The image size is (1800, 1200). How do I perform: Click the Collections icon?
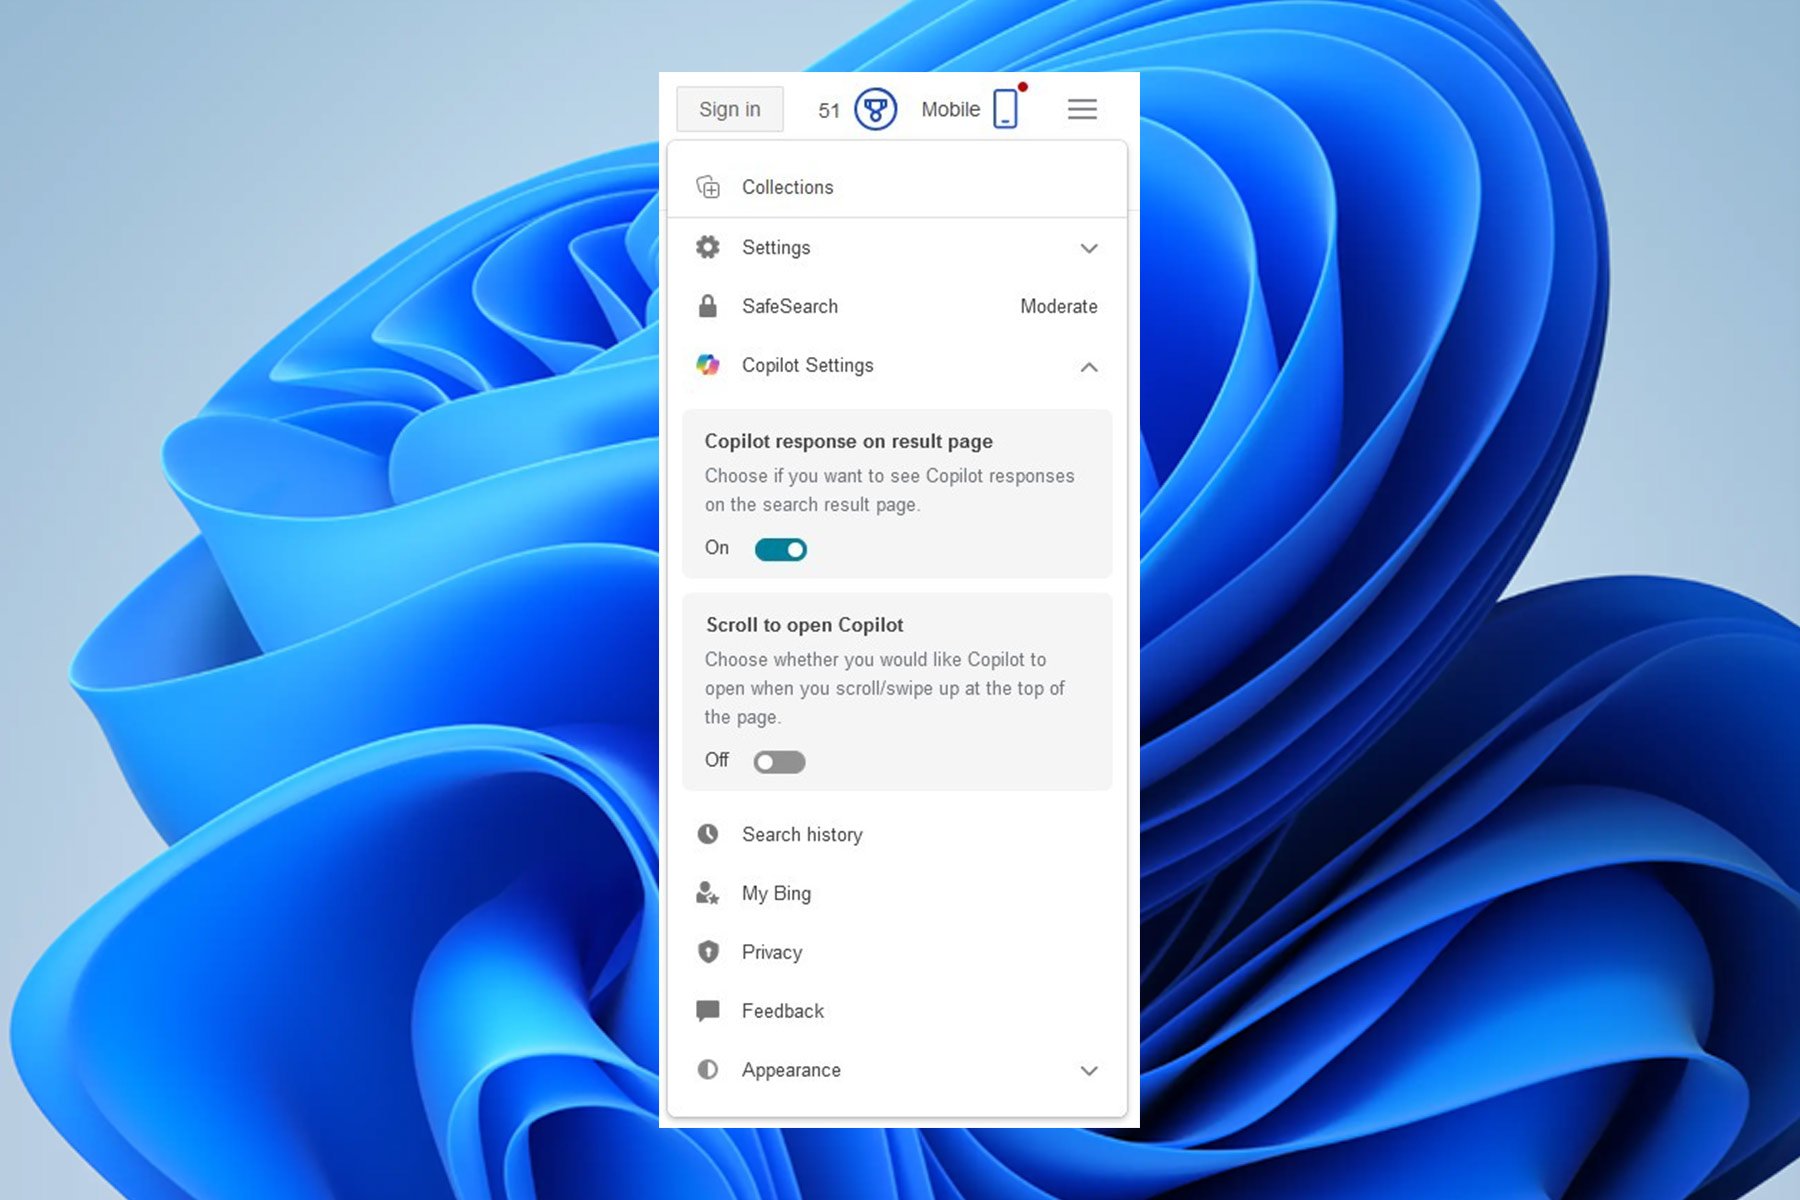(708, 187)
